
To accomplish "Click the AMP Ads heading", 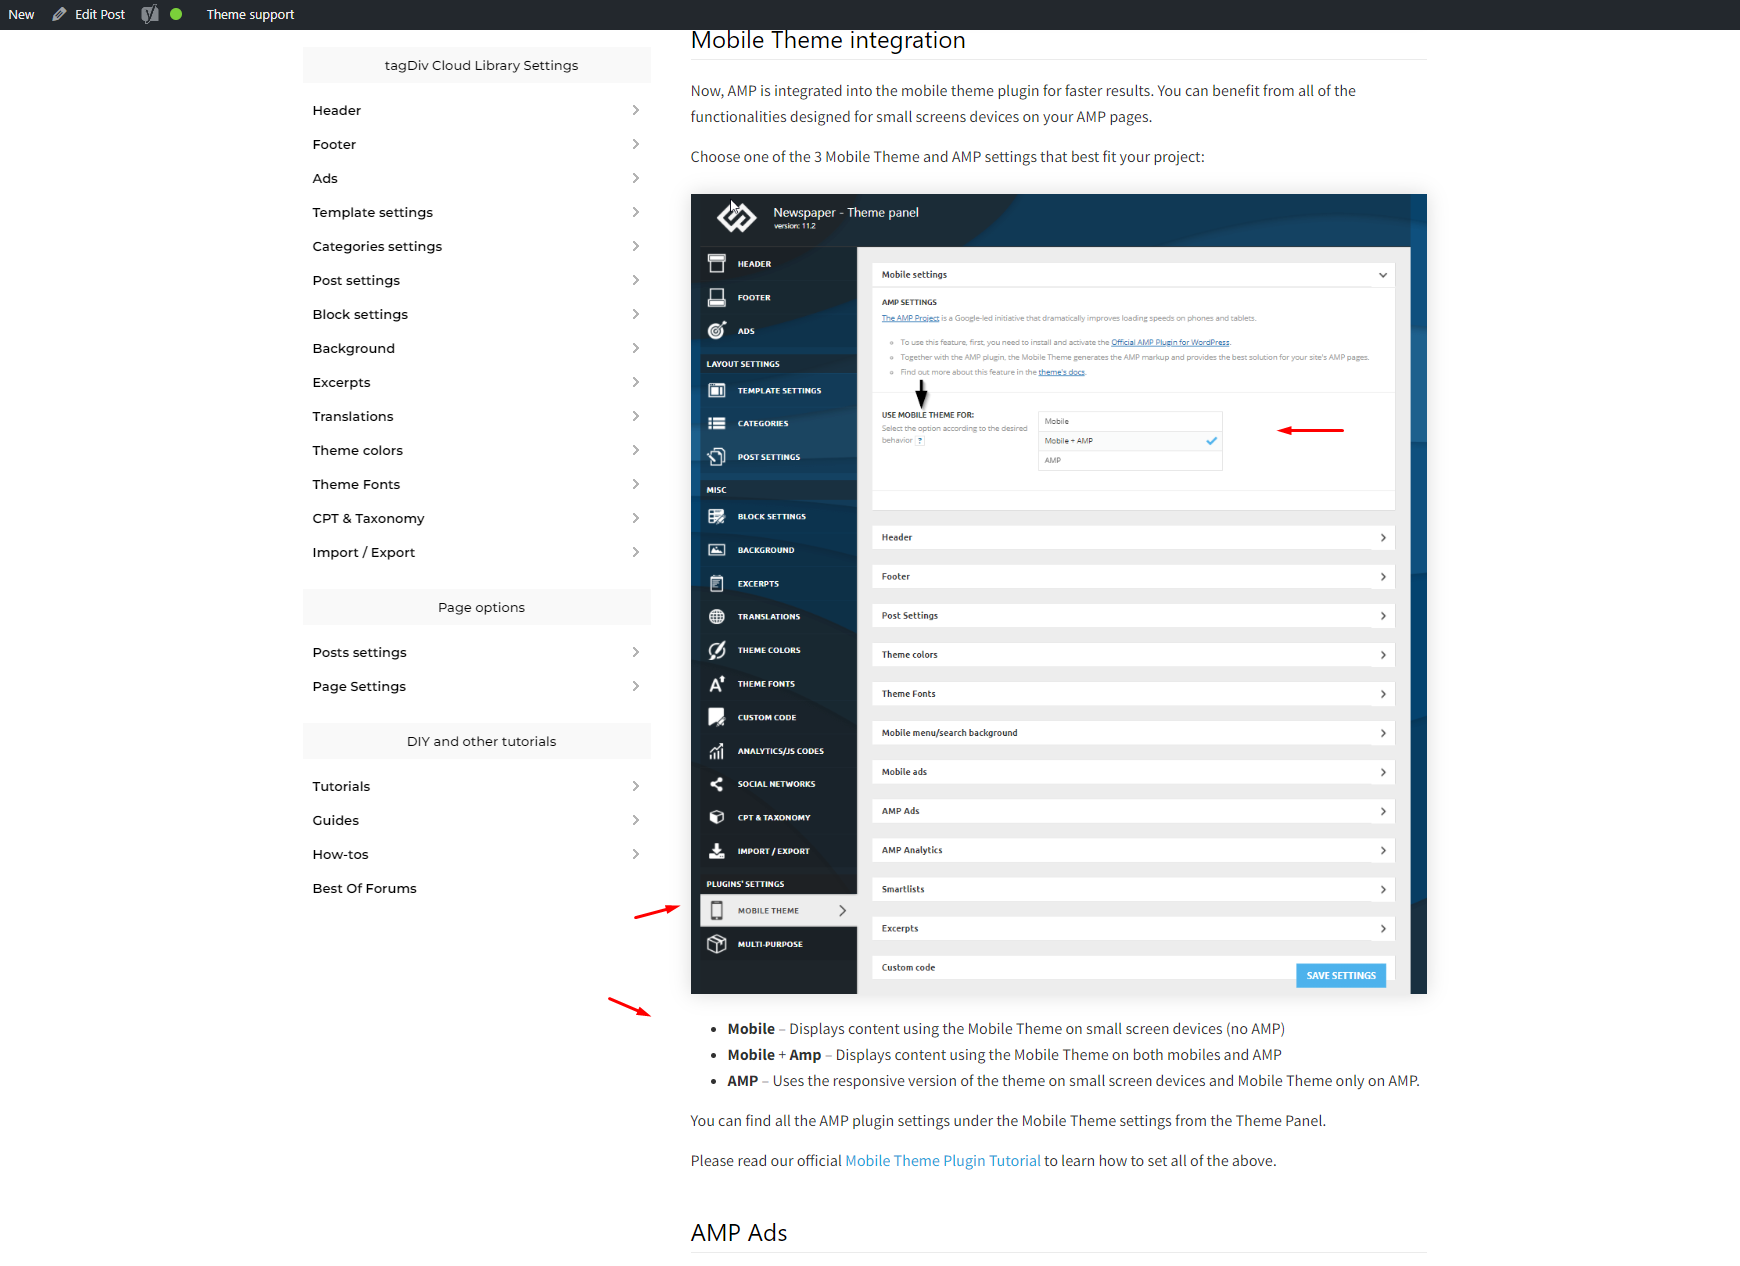I will (739, 1233).
